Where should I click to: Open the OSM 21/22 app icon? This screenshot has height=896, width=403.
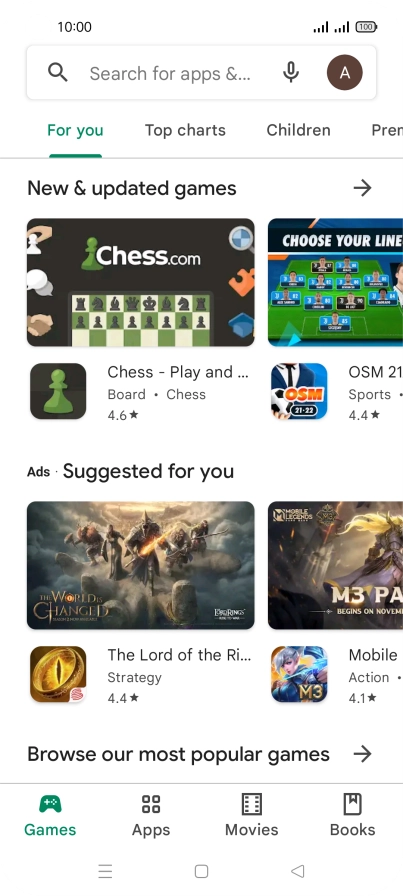click(299, 391)
